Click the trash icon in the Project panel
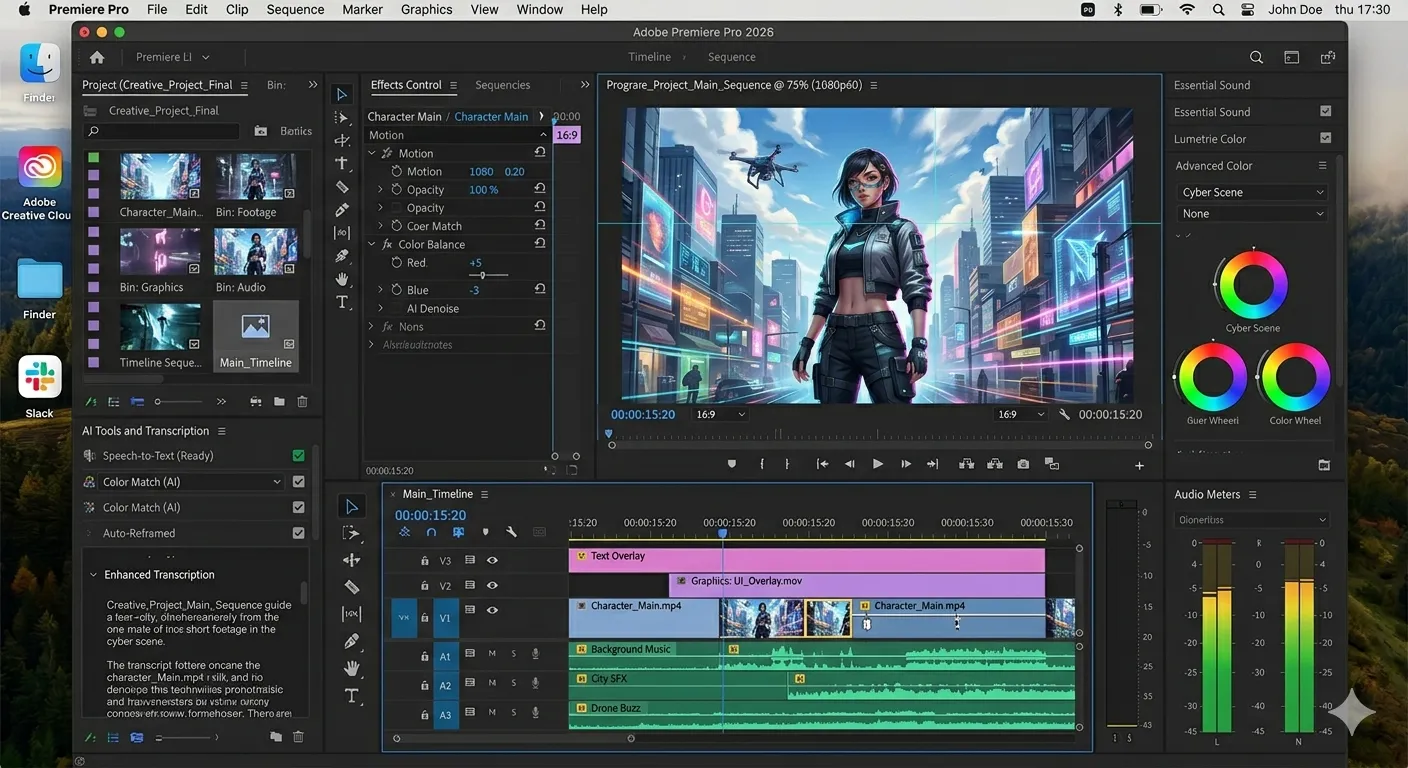 [302, 401]
